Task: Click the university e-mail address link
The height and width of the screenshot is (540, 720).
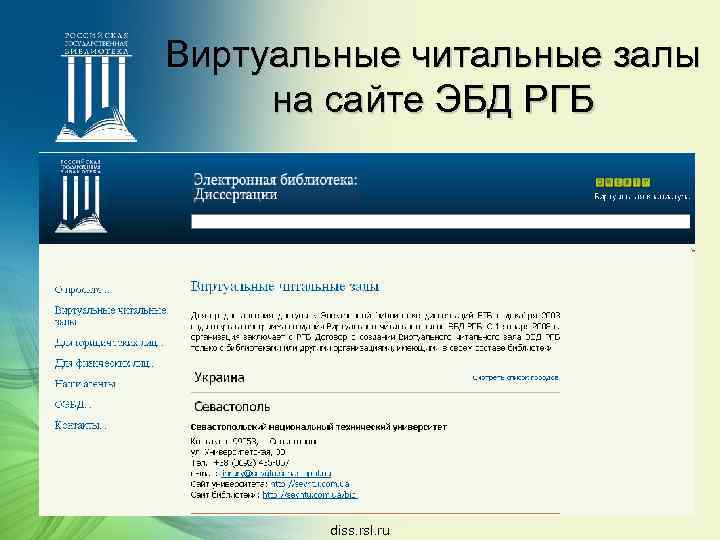Action: click(x=276, y=473)
